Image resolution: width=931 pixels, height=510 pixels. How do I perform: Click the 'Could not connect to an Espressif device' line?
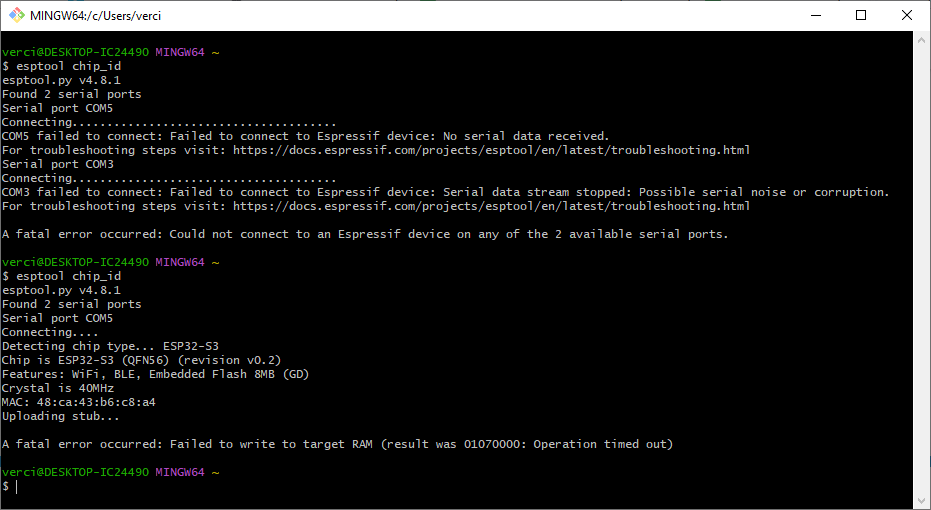[x=365, y=234]
